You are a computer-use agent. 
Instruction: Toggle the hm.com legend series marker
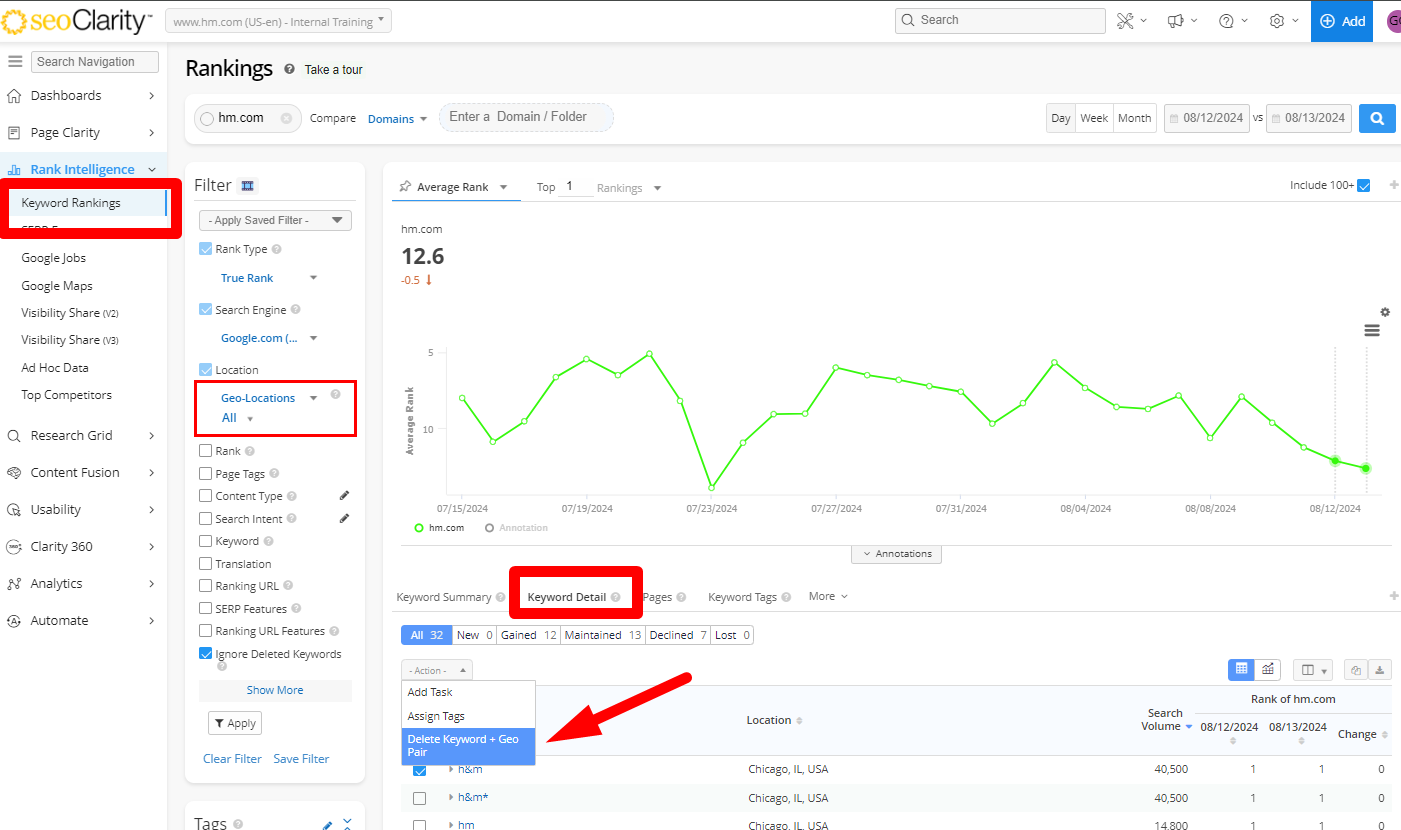pos(419,528)
